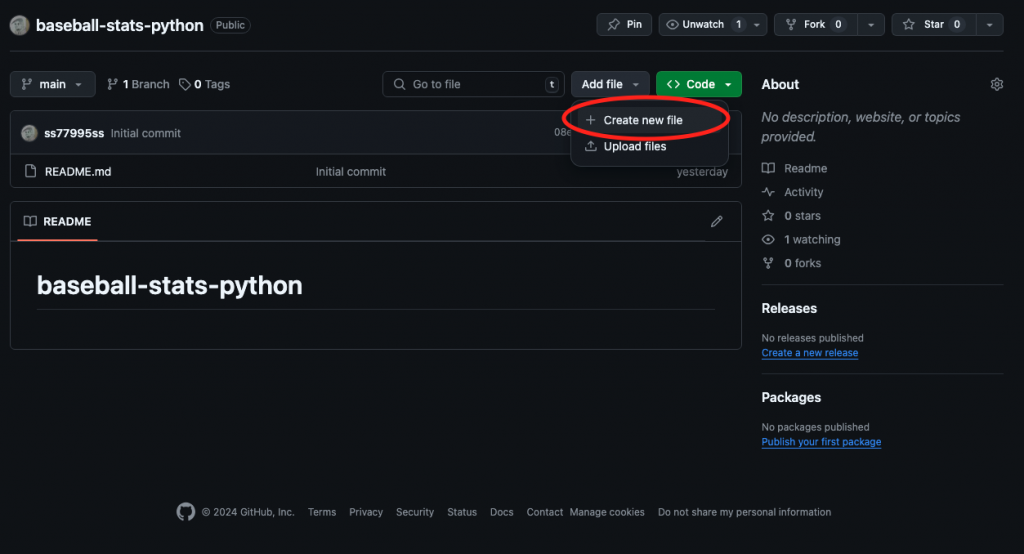Open the Status footer link
This screenshot has width=1024, height=554.
coord(462,512)
